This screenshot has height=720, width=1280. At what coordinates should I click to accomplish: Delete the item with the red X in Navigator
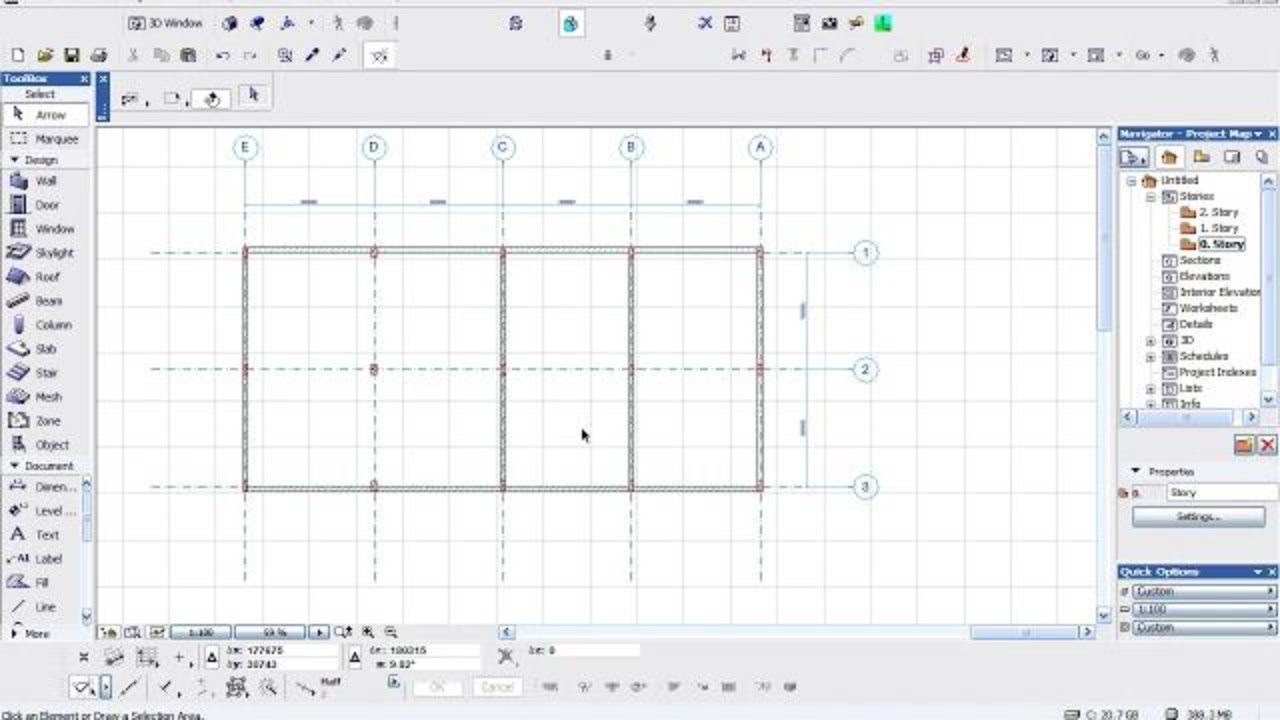1267,445
